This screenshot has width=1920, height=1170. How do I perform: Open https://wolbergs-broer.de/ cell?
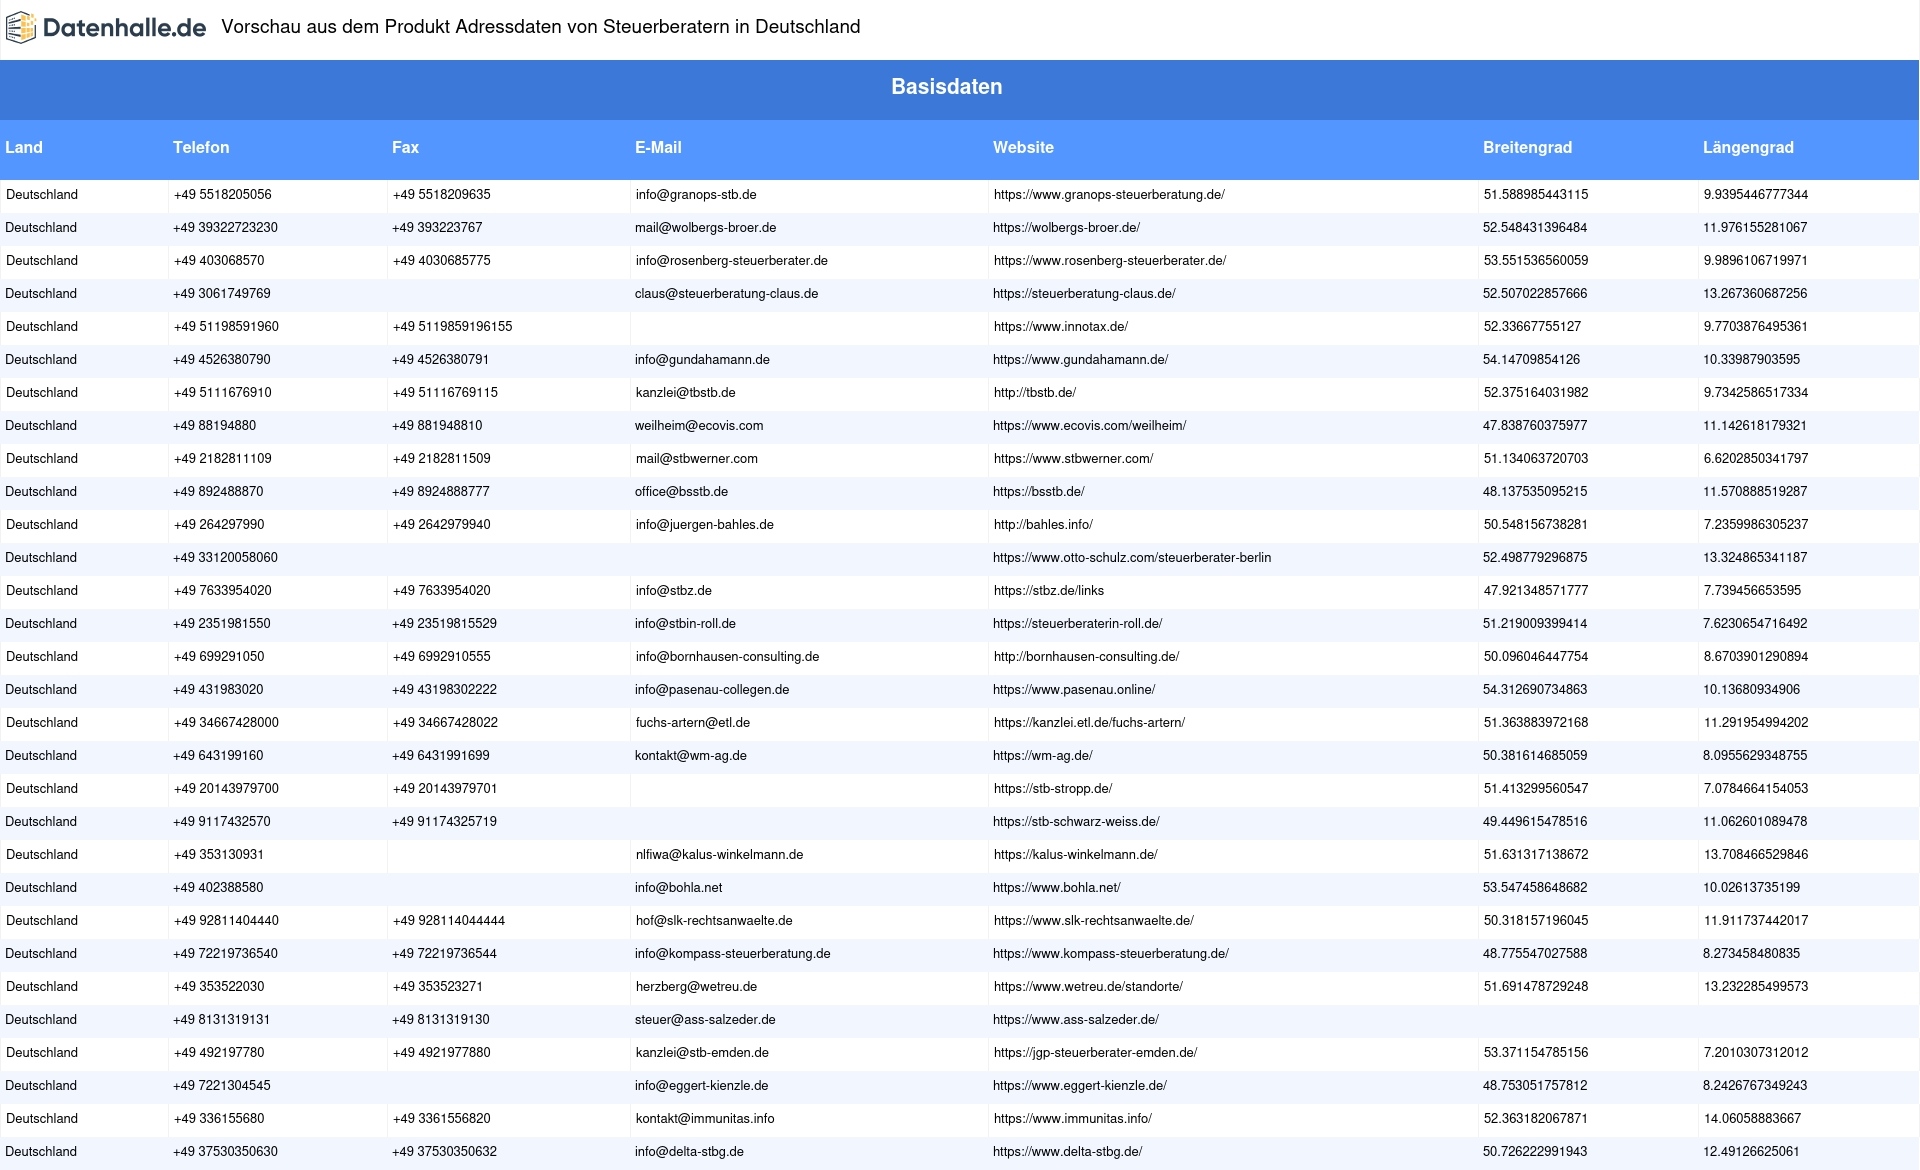(x=1066, y=228)
